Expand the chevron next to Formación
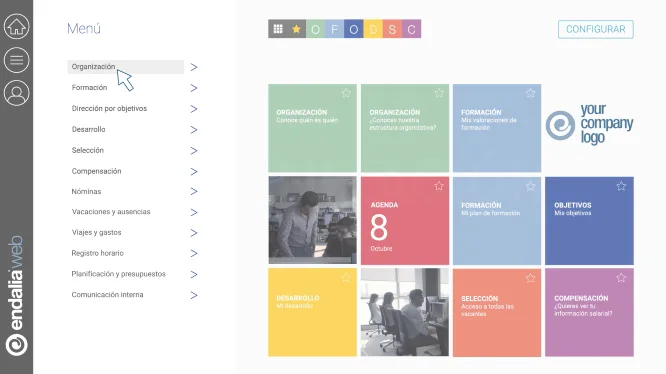Screen dimensions: 666x374 (194, 88)
